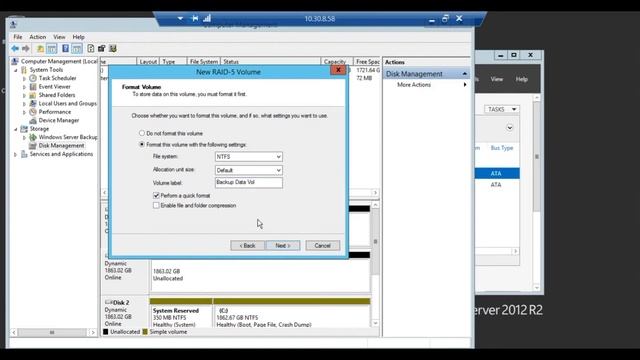The width and height of the screenshot is (640, 360).
Task: Open the File menu
Action: tap(18, 37)
